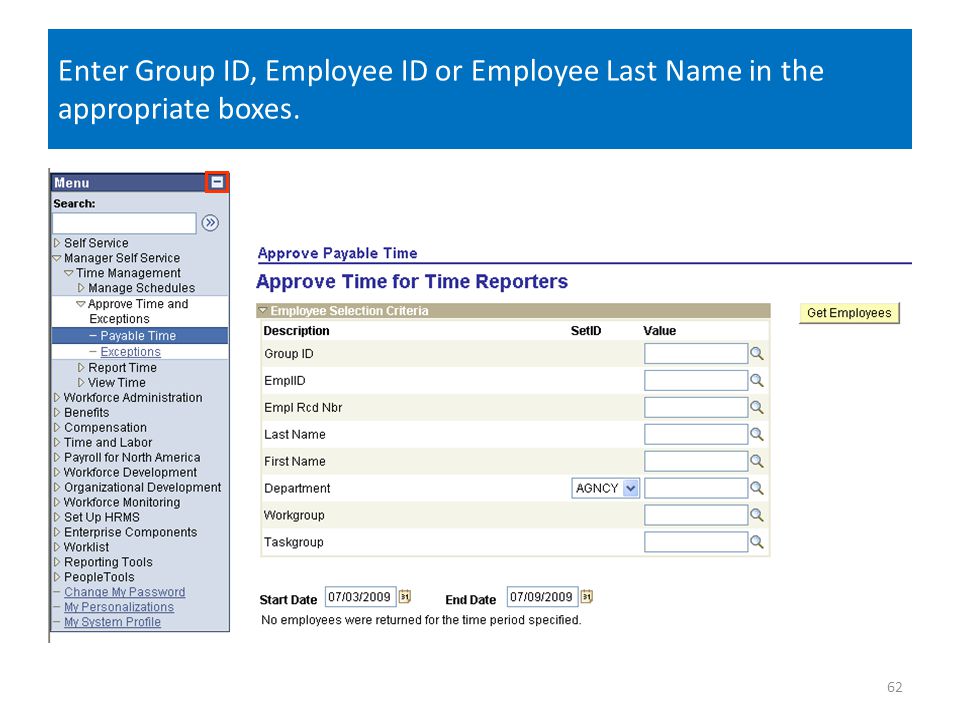
Task: Expand the Manage Schedules folder
Action: (x=81, y=288)
